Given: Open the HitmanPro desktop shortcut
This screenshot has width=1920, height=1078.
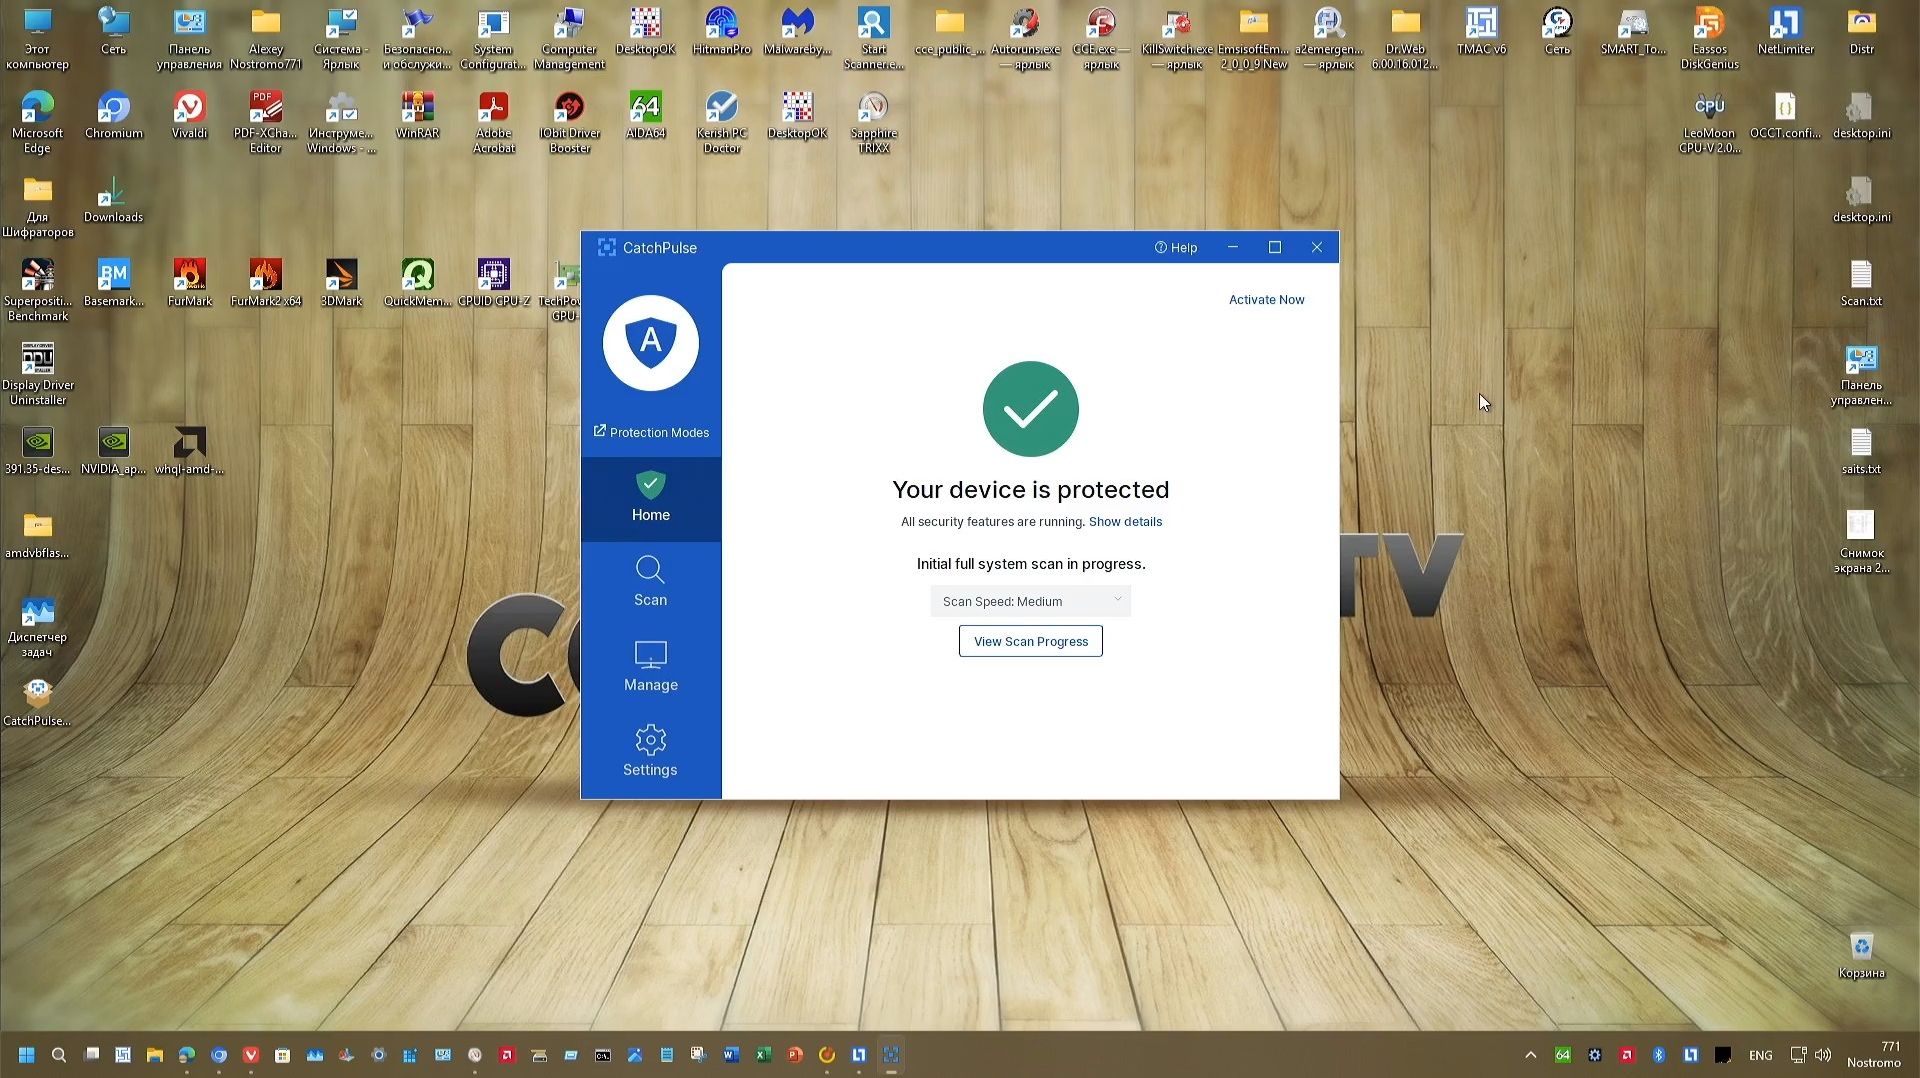Looking at the screenshot, I should [721, 32].
